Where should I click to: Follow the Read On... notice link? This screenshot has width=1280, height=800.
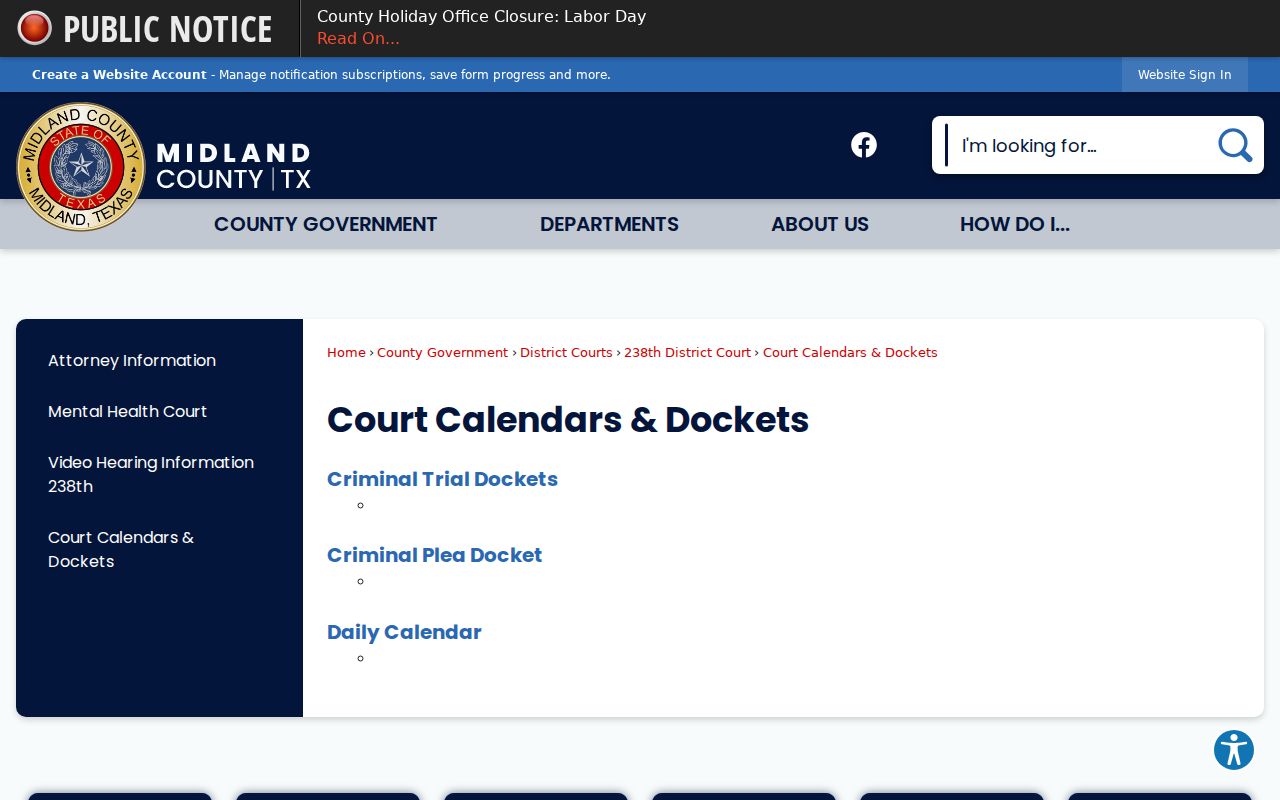(x=358, y=39)
